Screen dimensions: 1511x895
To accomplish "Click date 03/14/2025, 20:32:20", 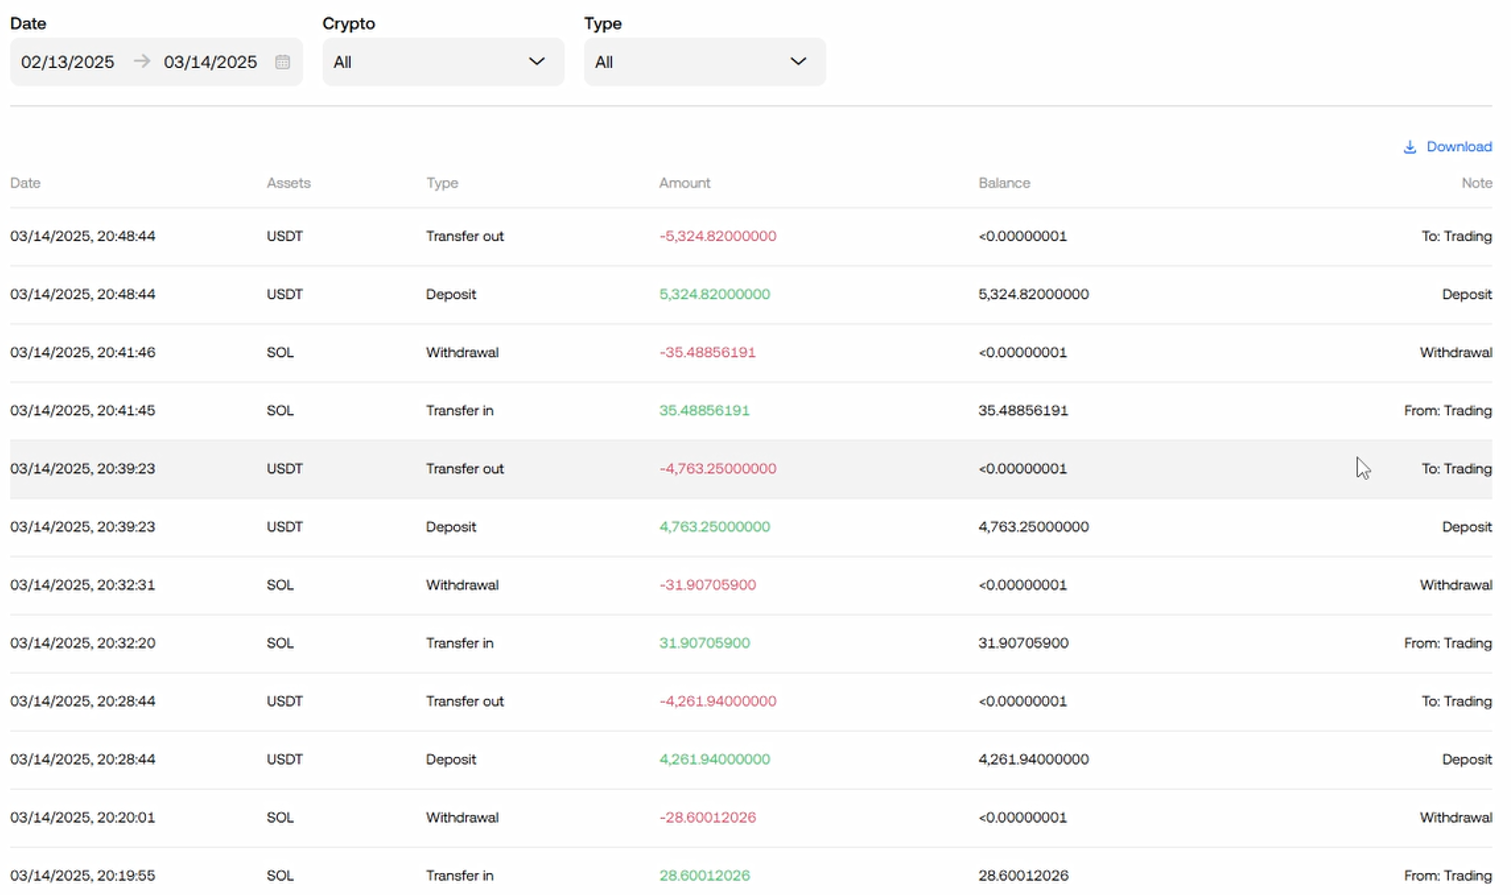I will pos(83,643).
